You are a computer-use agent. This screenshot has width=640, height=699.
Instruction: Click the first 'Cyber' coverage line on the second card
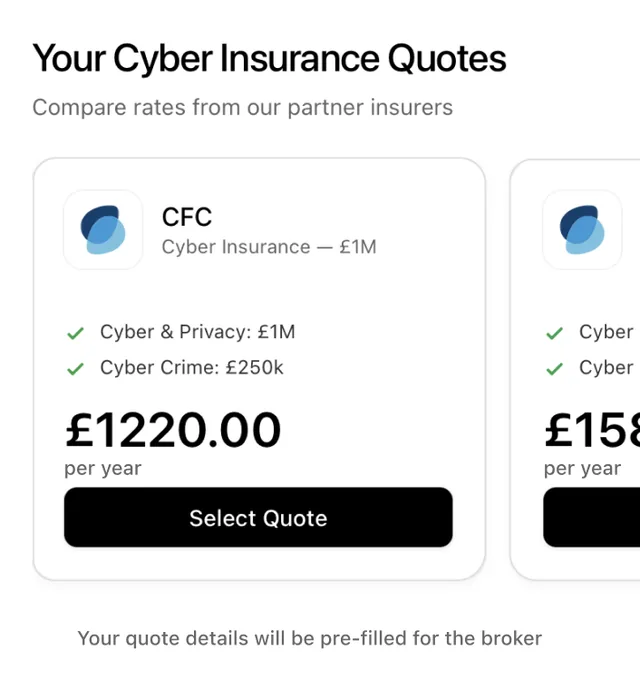point(606,332)
